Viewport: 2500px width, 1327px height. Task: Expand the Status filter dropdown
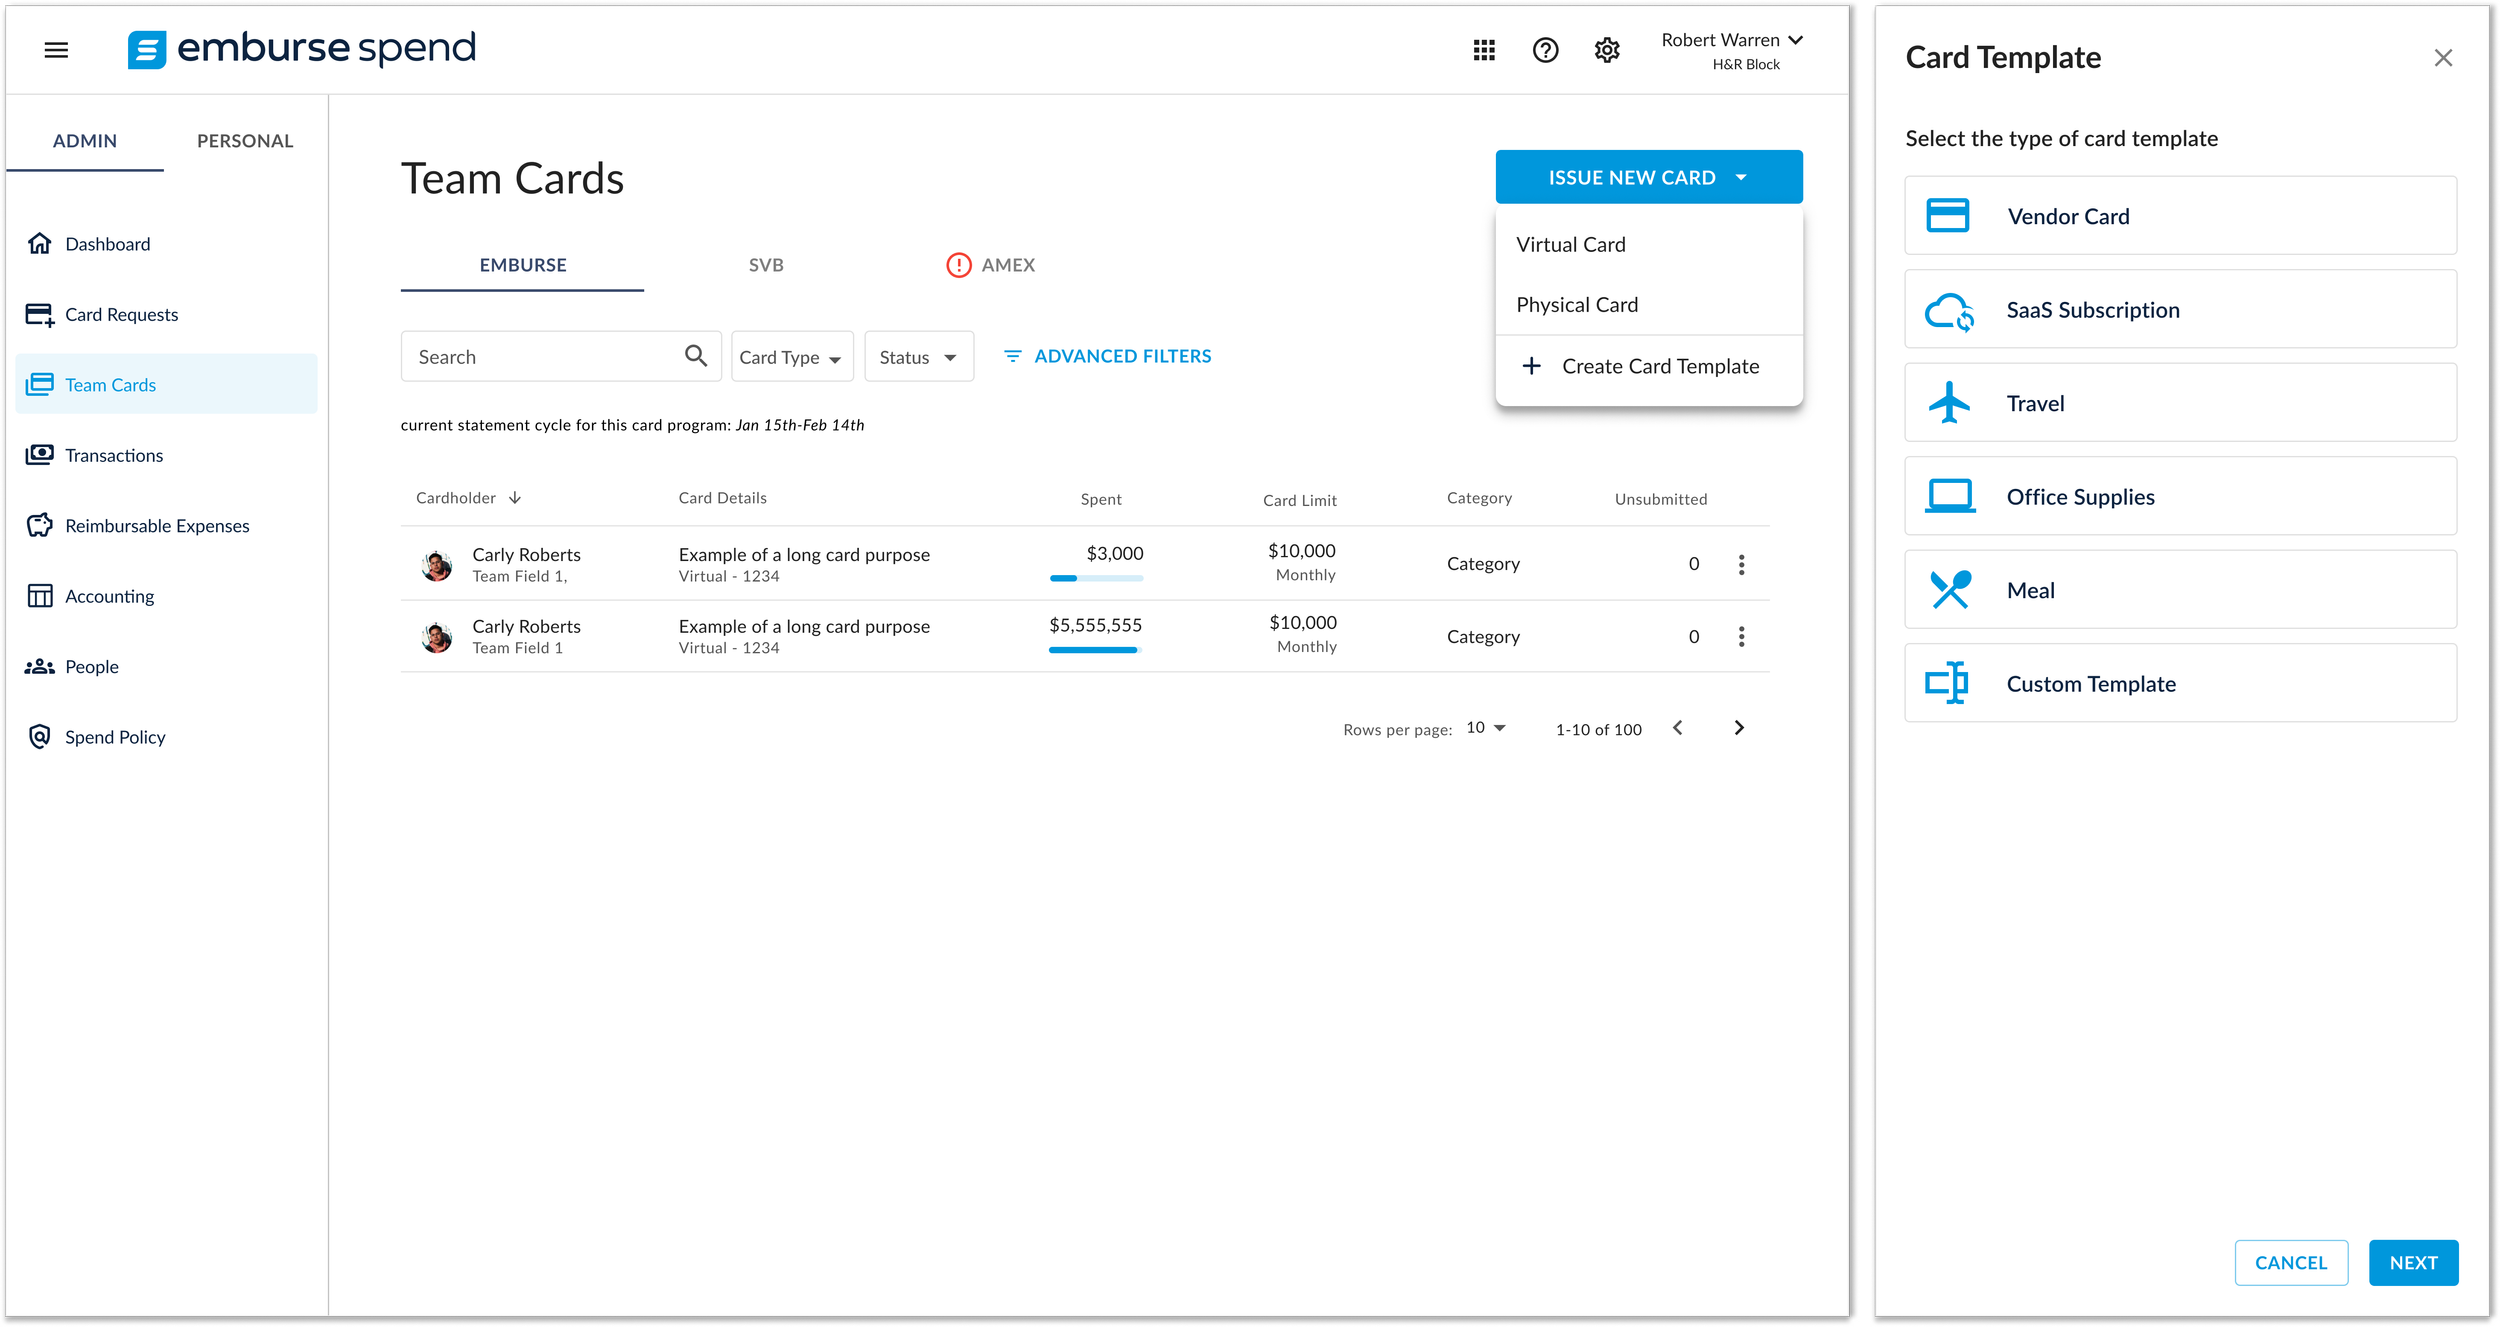(x=918, y=357)
